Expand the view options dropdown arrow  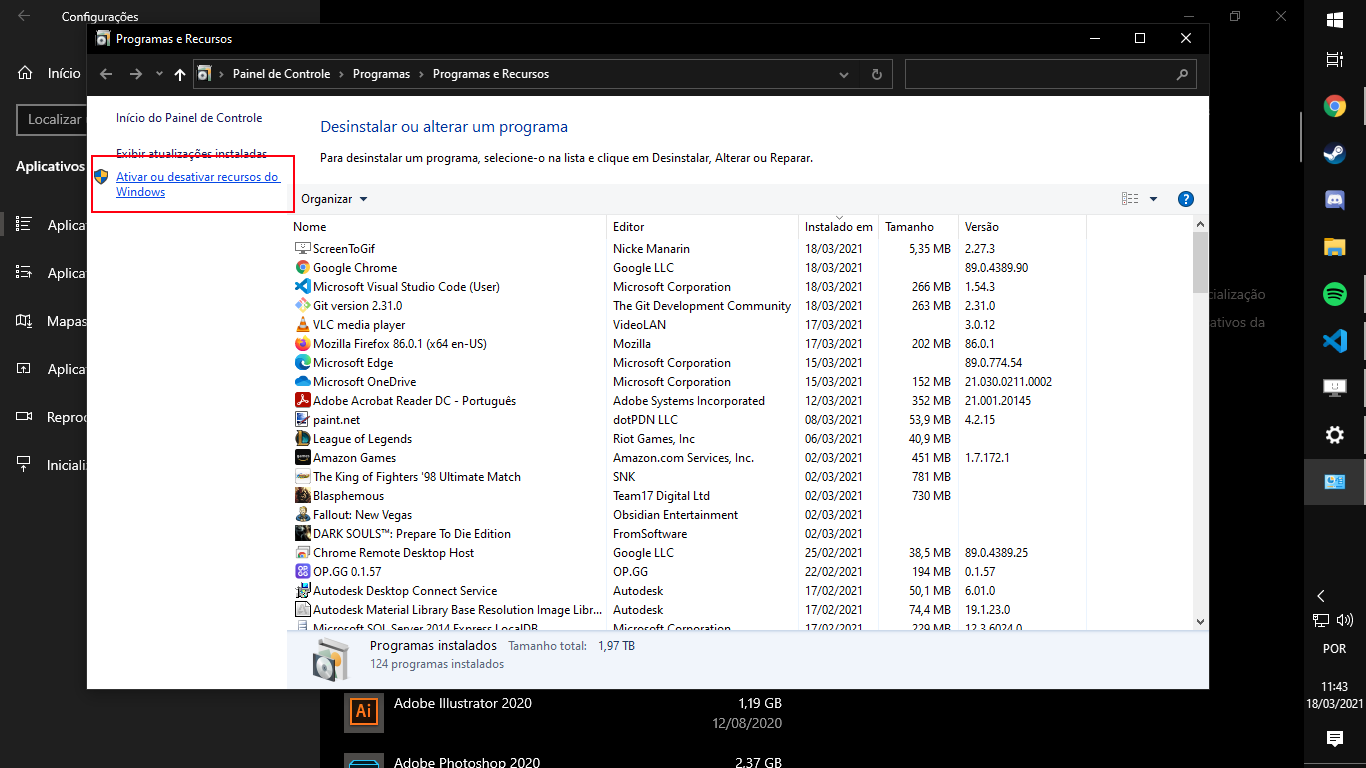click(x=1153, y=199)
